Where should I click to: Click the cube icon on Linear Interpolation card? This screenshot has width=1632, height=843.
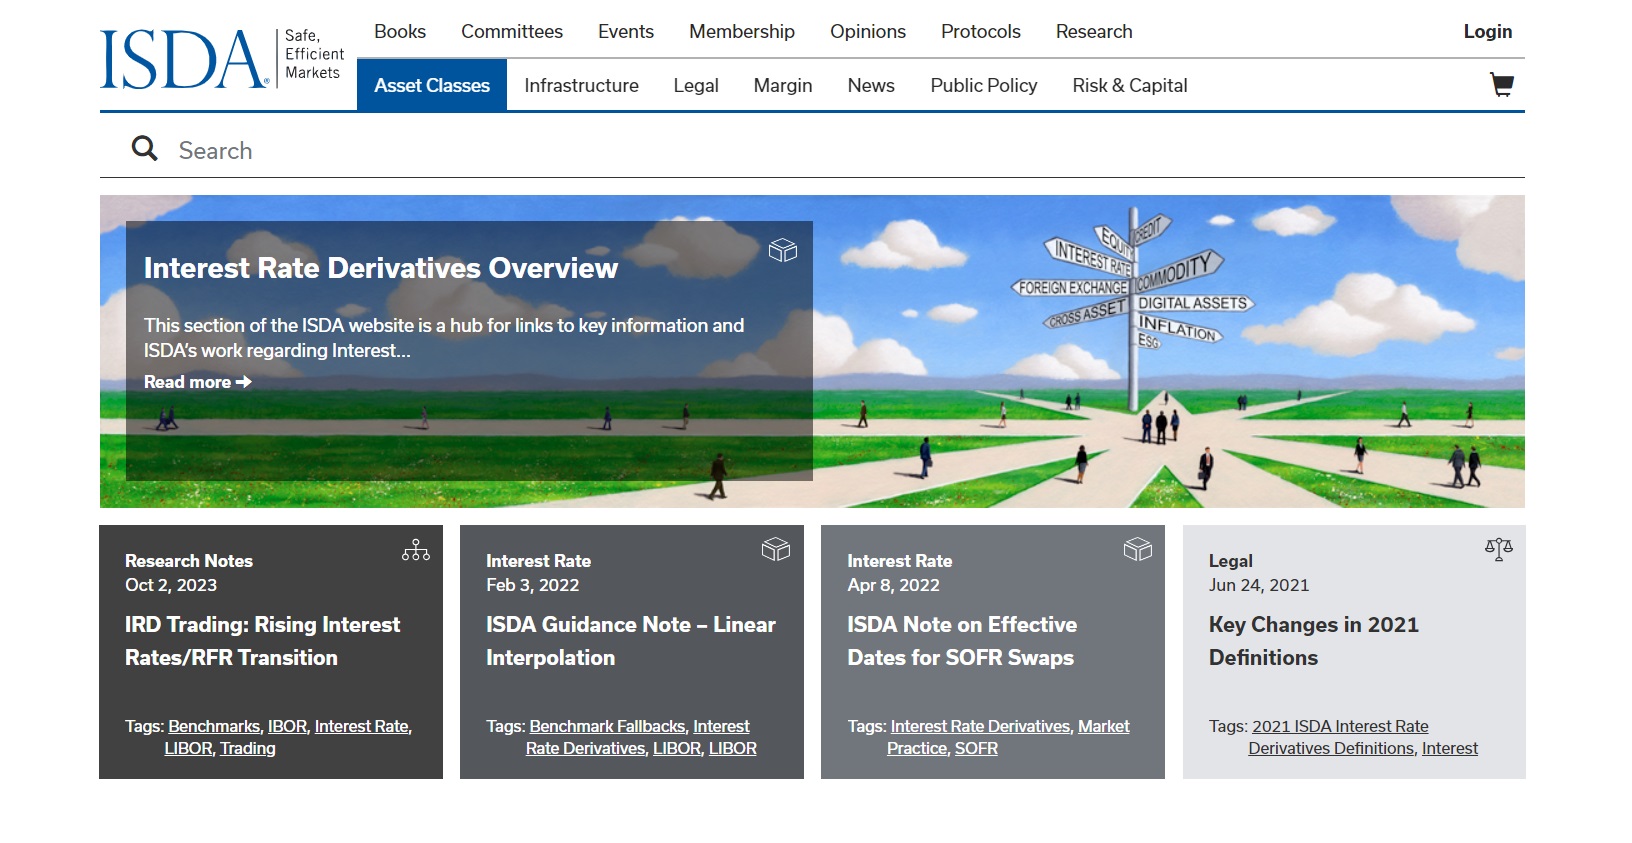point(776,549)
